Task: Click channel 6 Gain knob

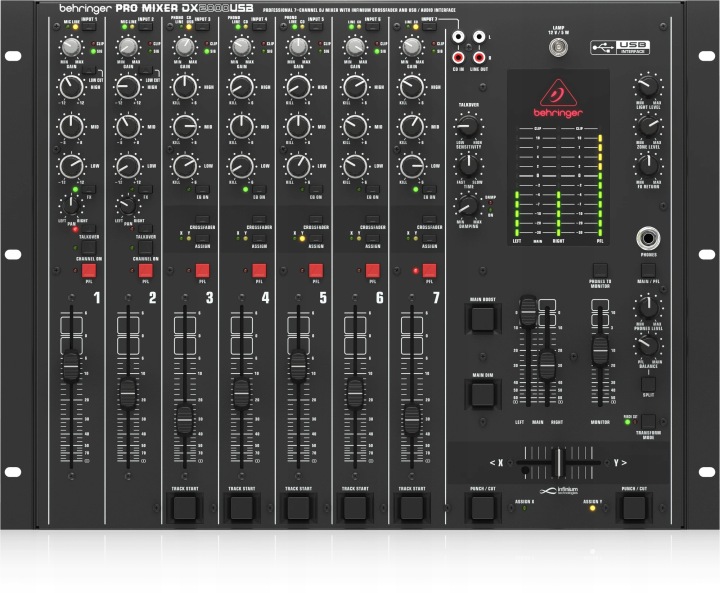Action: 355,47
